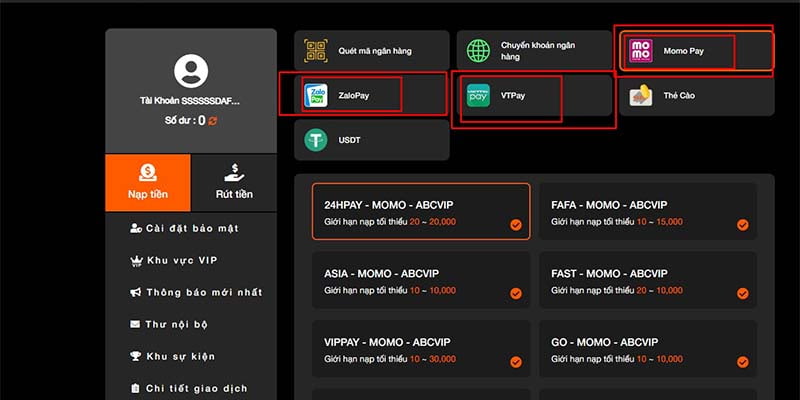Click the user profile avatar

[x=190, y=71]
